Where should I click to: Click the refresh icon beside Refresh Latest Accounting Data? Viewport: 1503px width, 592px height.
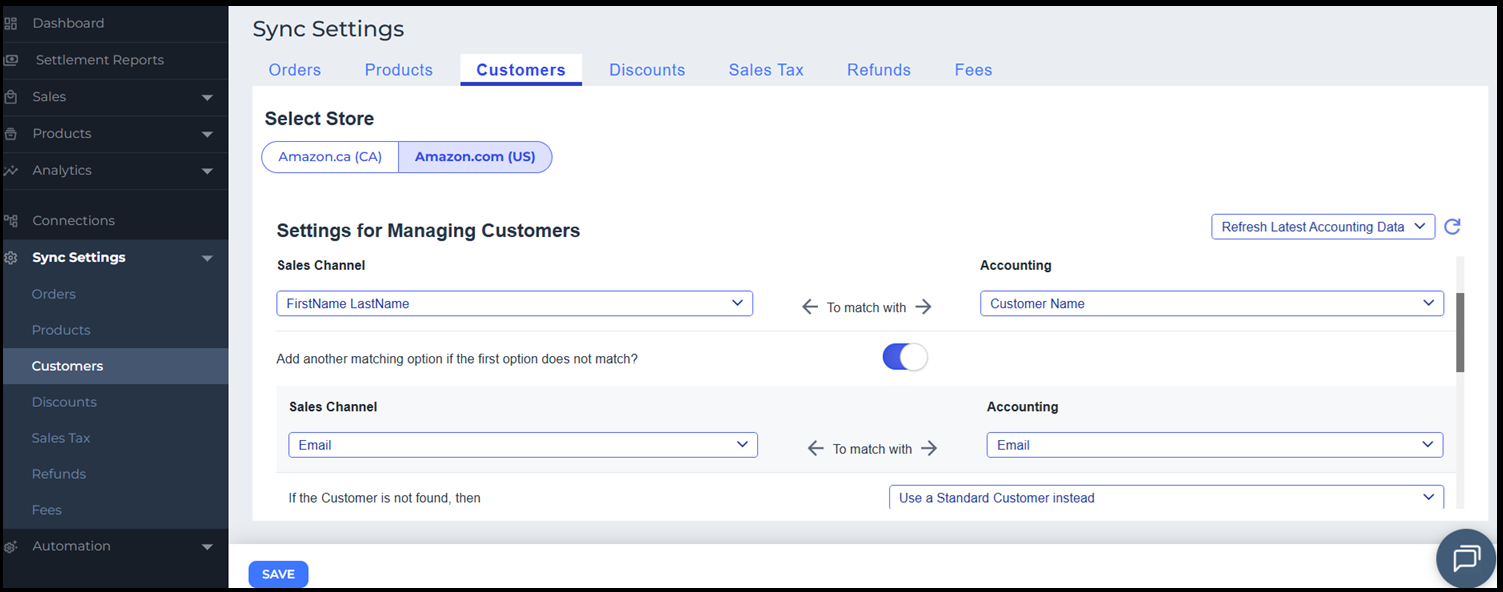tap(1452, 227)
